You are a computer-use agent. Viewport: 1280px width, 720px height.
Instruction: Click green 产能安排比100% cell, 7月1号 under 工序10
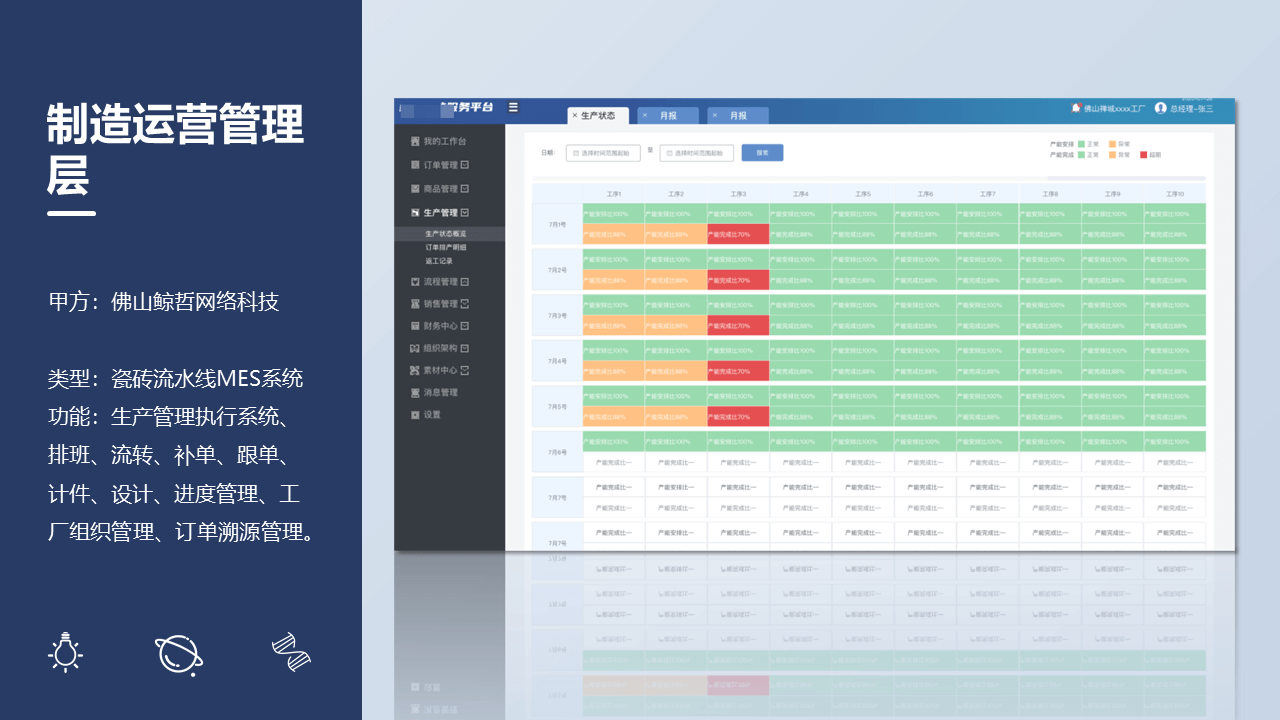point(1174,214)
